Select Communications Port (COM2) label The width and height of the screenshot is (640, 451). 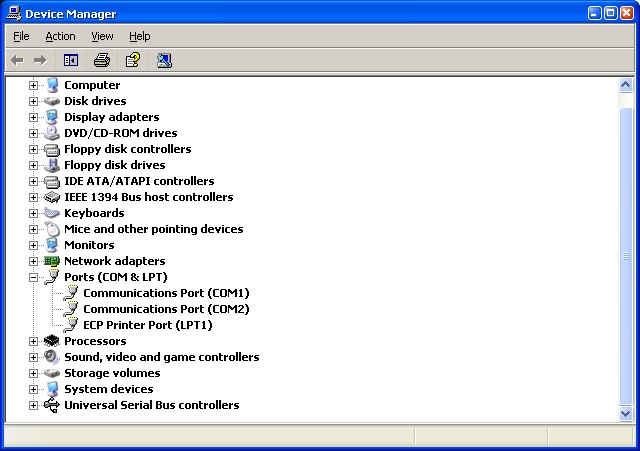[x=166, y=309]
